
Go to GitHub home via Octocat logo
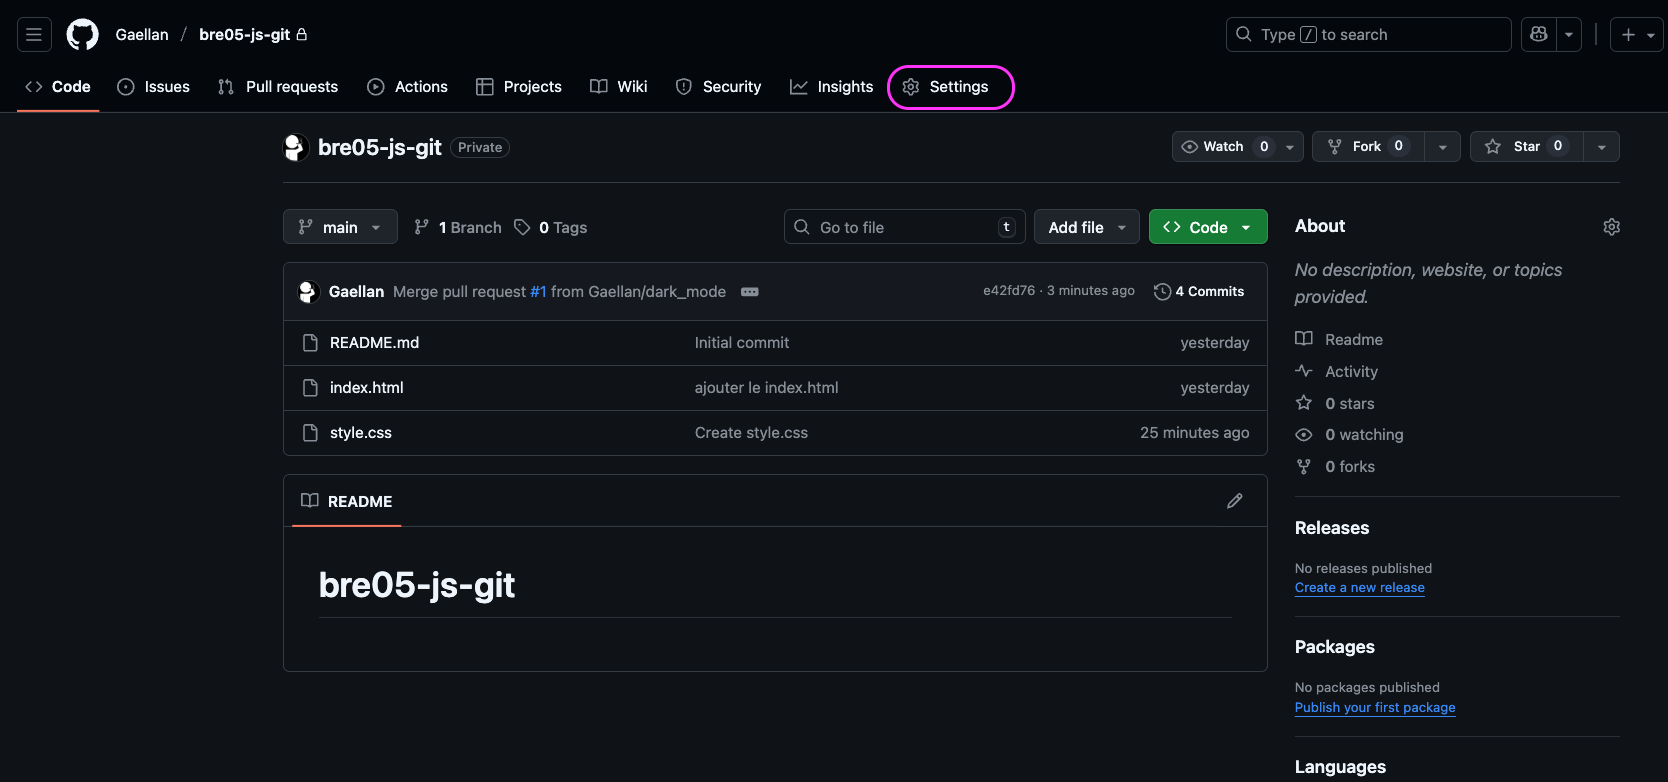coord(82,35)
